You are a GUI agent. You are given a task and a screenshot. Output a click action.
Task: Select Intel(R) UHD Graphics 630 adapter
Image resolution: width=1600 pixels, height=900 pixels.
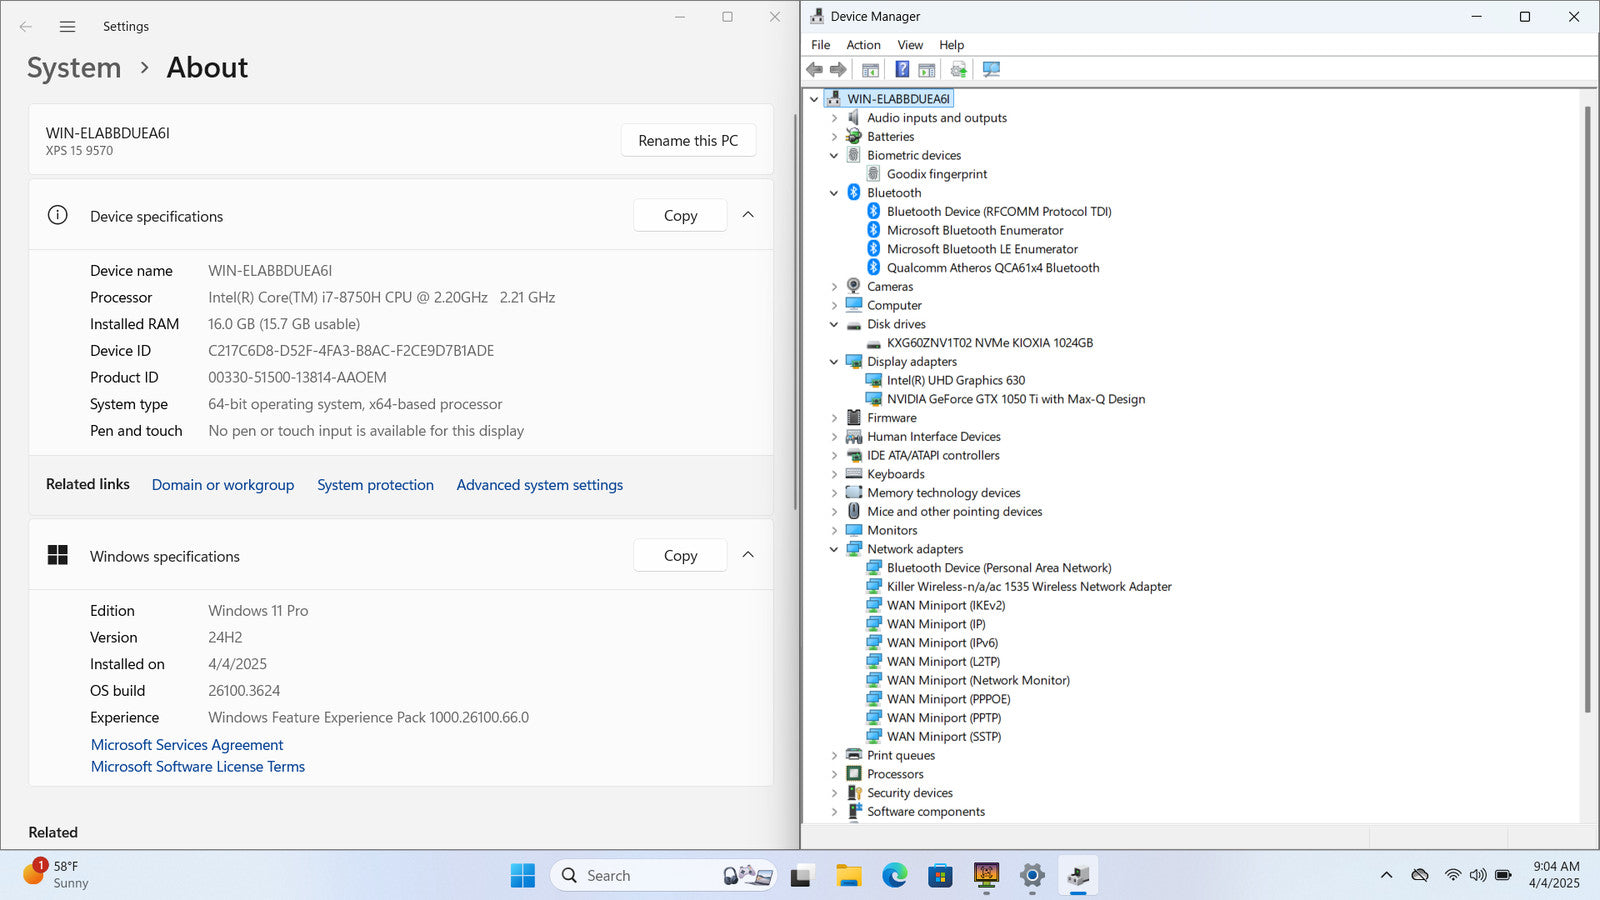tap(955, 380)
